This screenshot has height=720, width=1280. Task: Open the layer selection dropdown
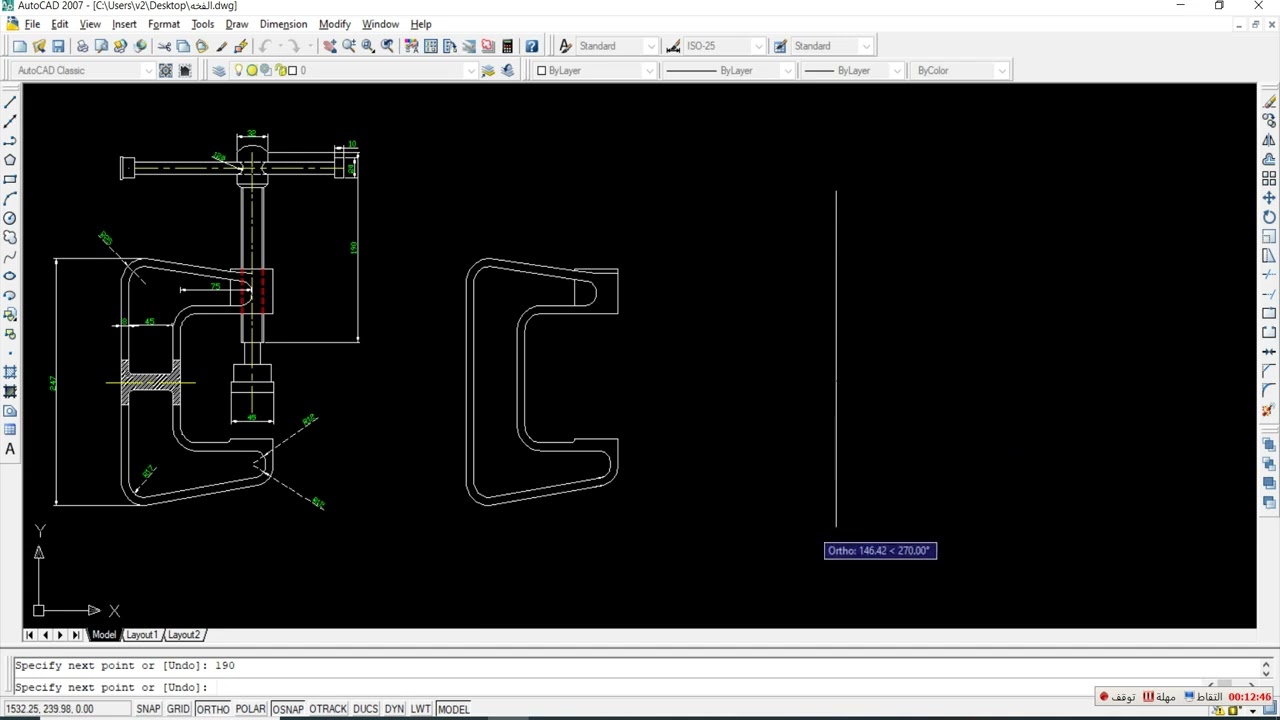pyautogui.click(x=471, y=70)
